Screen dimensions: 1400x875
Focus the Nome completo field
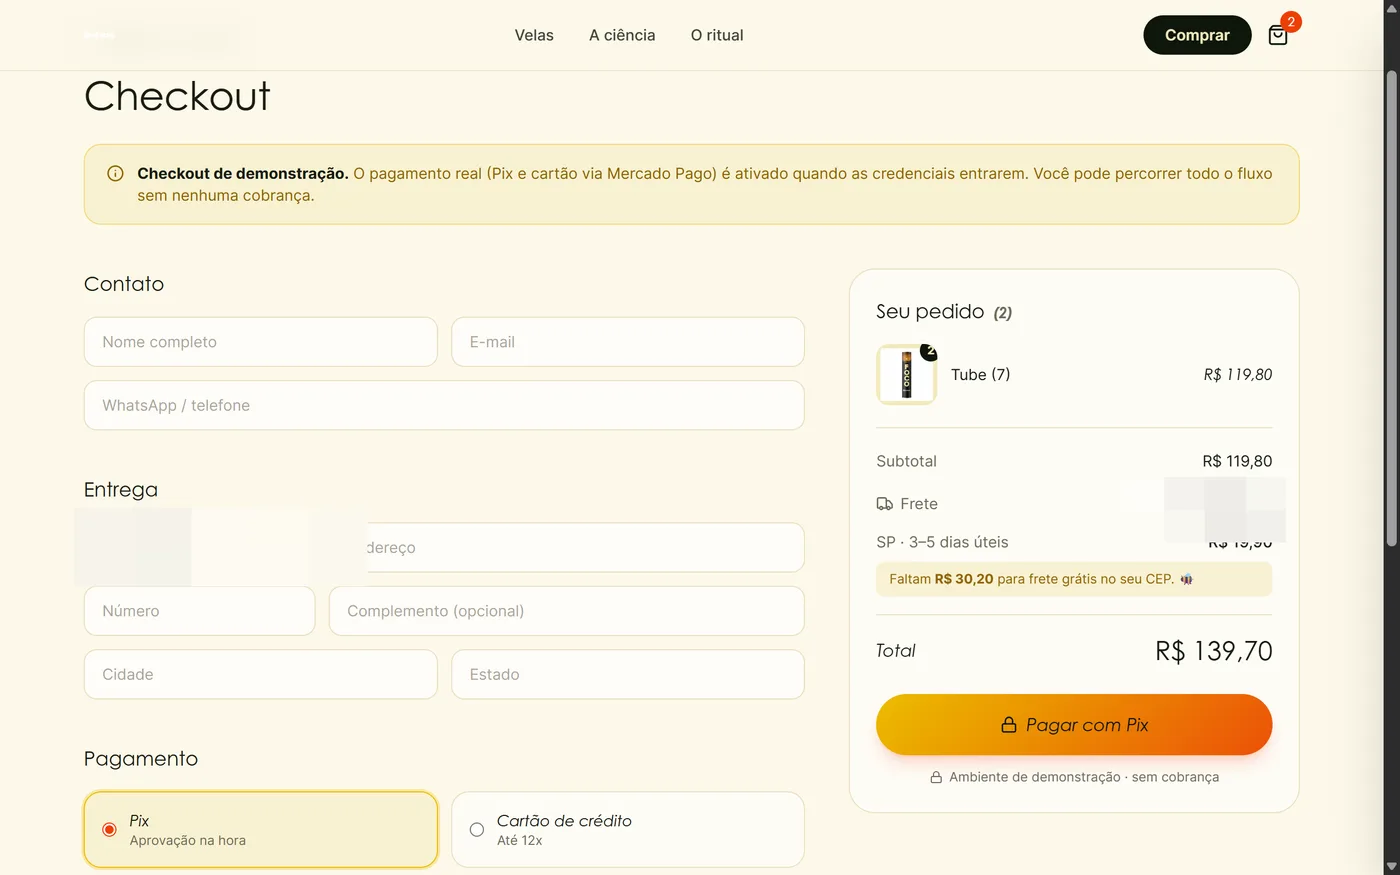pyautogui.click(x=261, y=342)
